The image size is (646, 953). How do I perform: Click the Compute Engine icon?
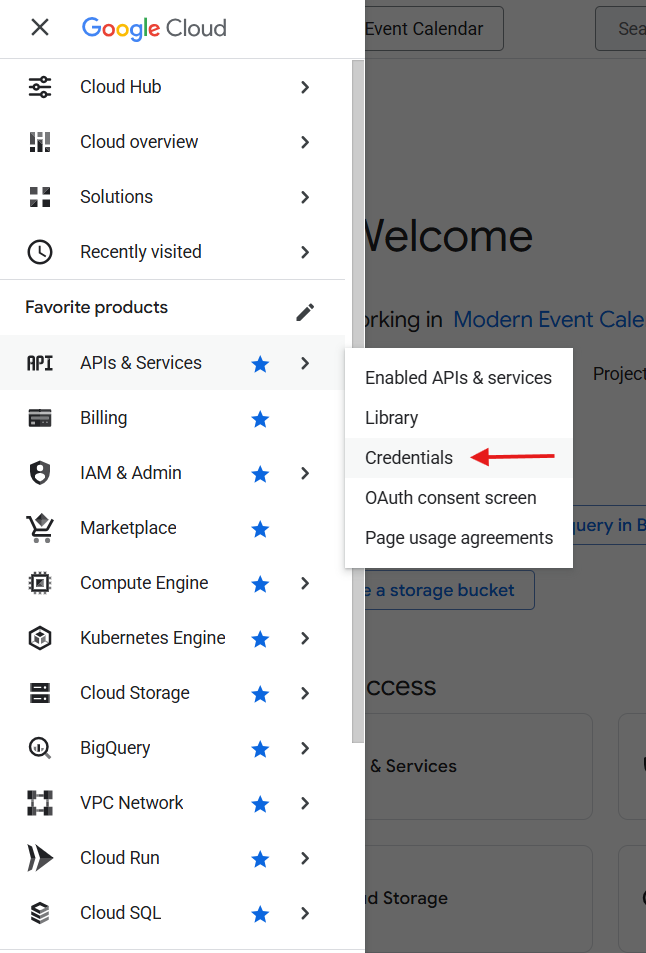point(40,582)
